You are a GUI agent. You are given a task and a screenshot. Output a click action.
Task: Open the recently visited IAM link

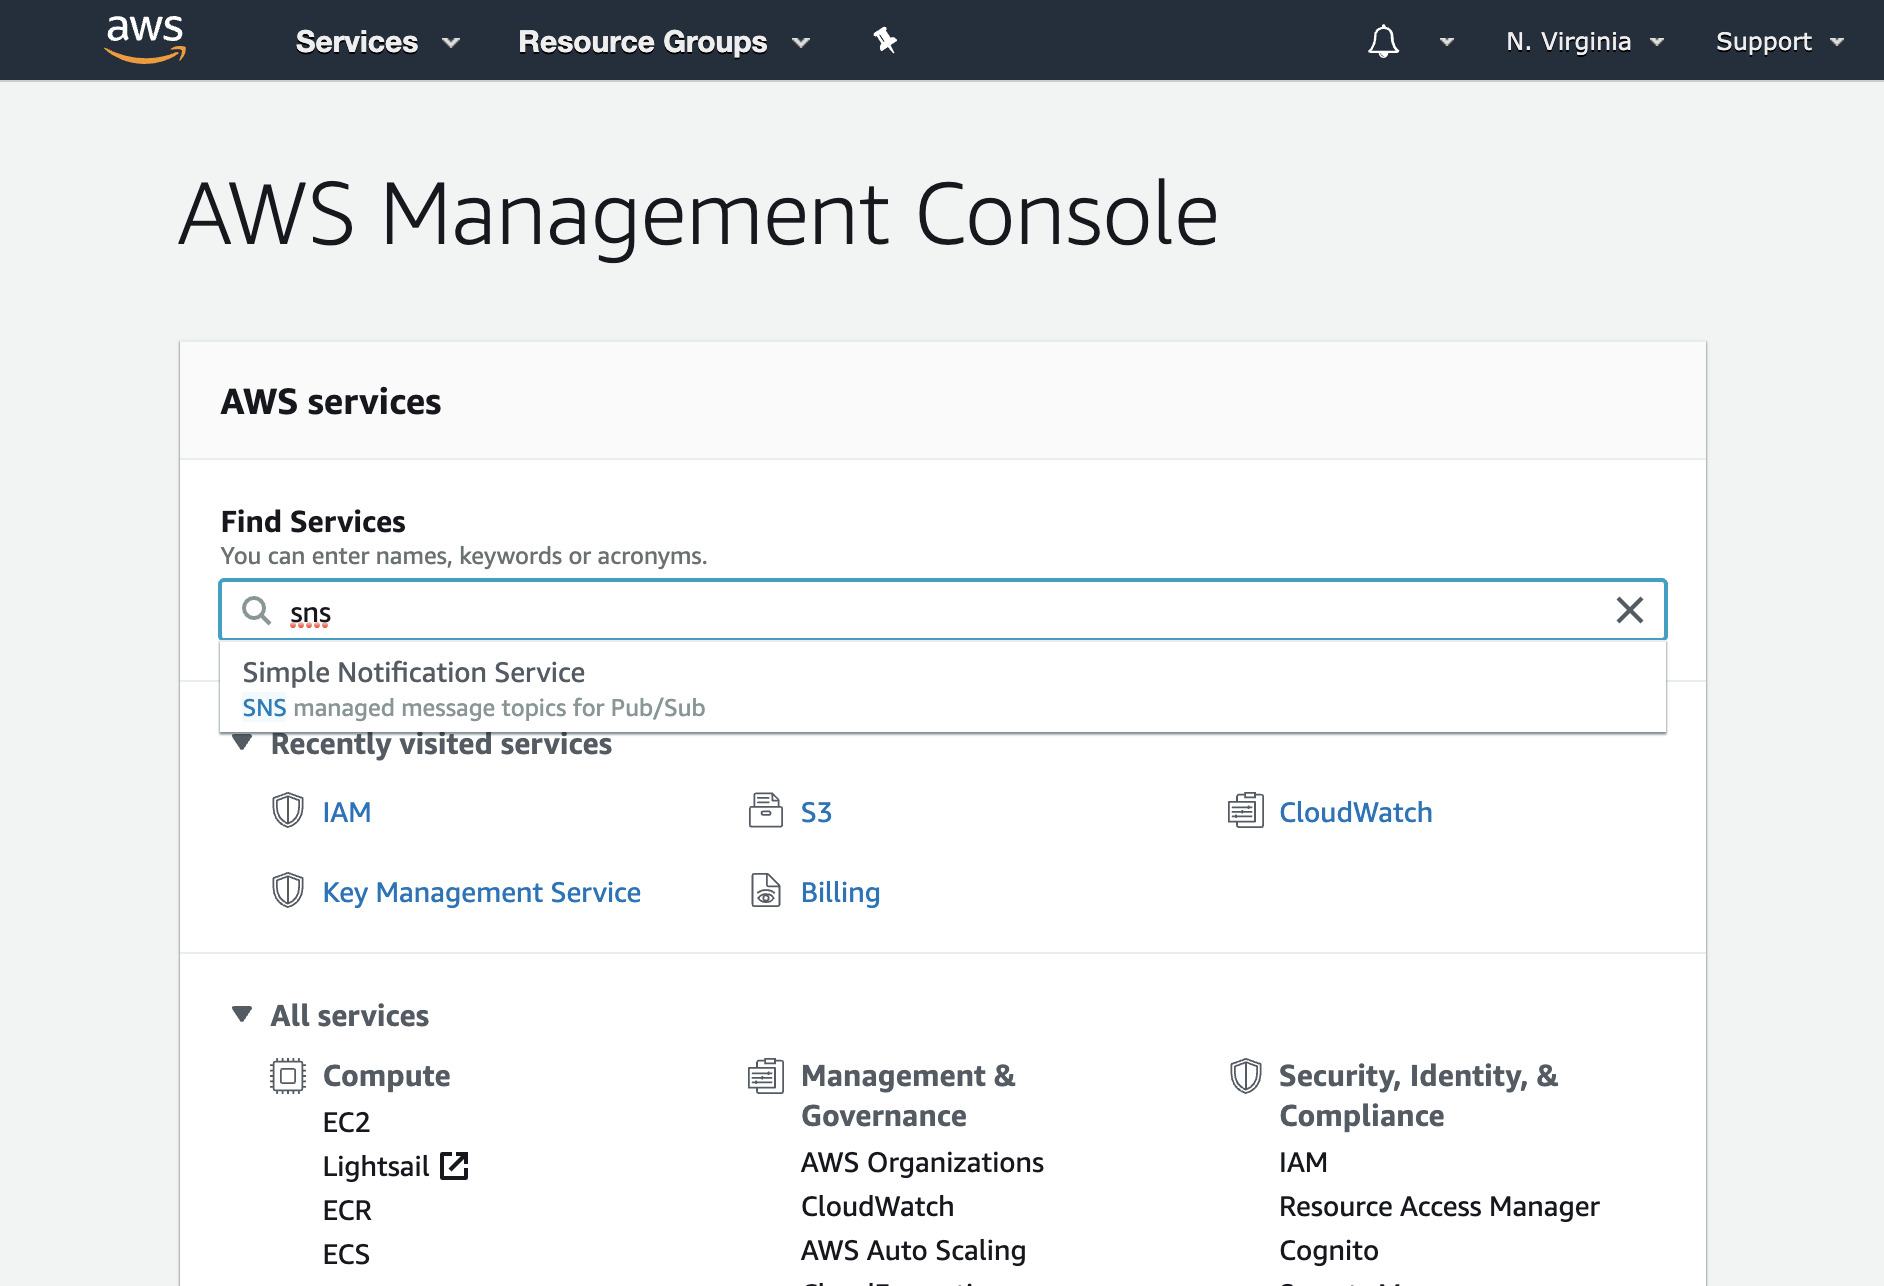[x=346, y=812]
